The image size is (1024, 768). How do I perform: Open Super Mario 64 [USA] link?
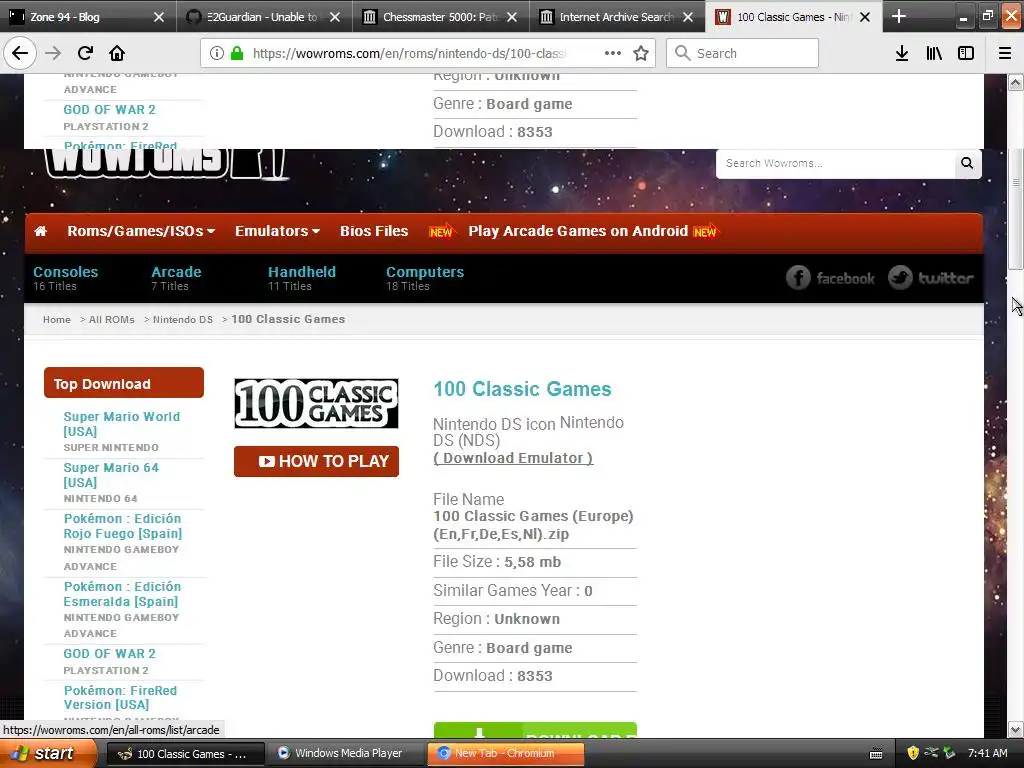pyautogui.click(x=111, y=475)
